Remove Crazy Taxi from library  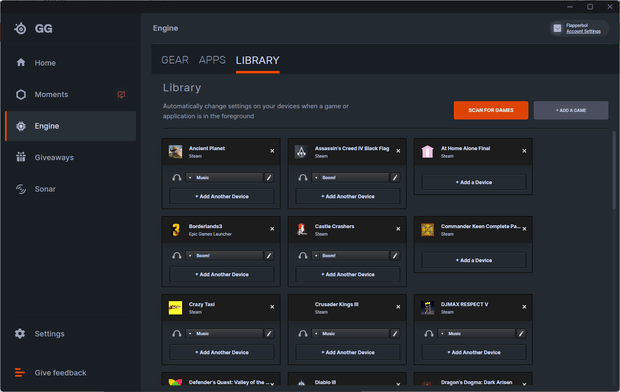(272, 307)
